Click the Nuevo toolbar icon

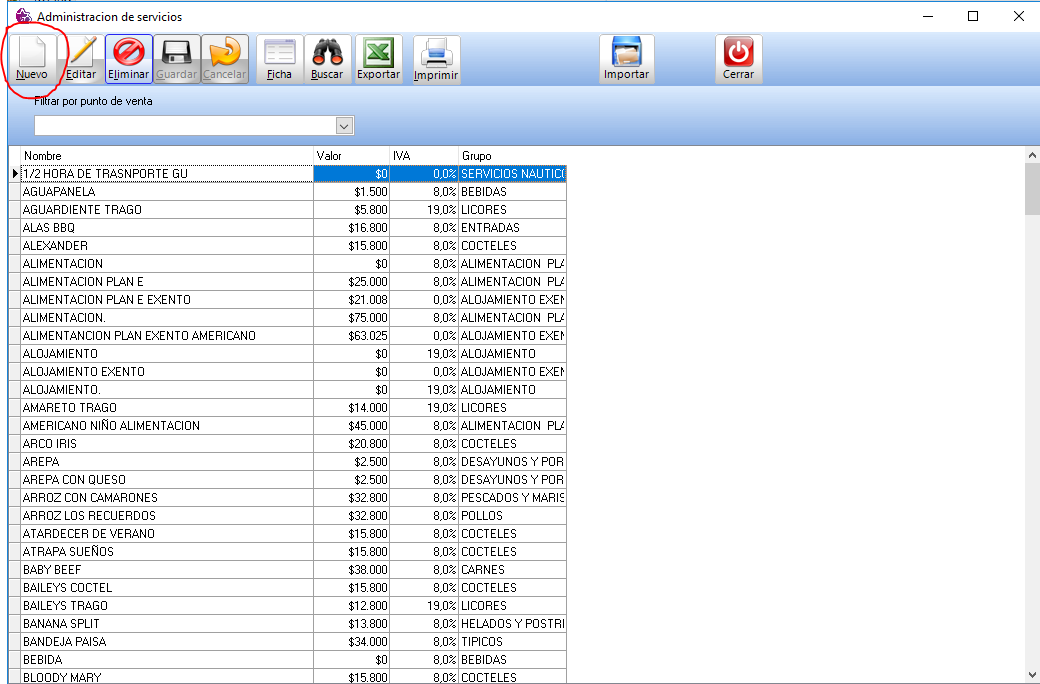(32, 59)
